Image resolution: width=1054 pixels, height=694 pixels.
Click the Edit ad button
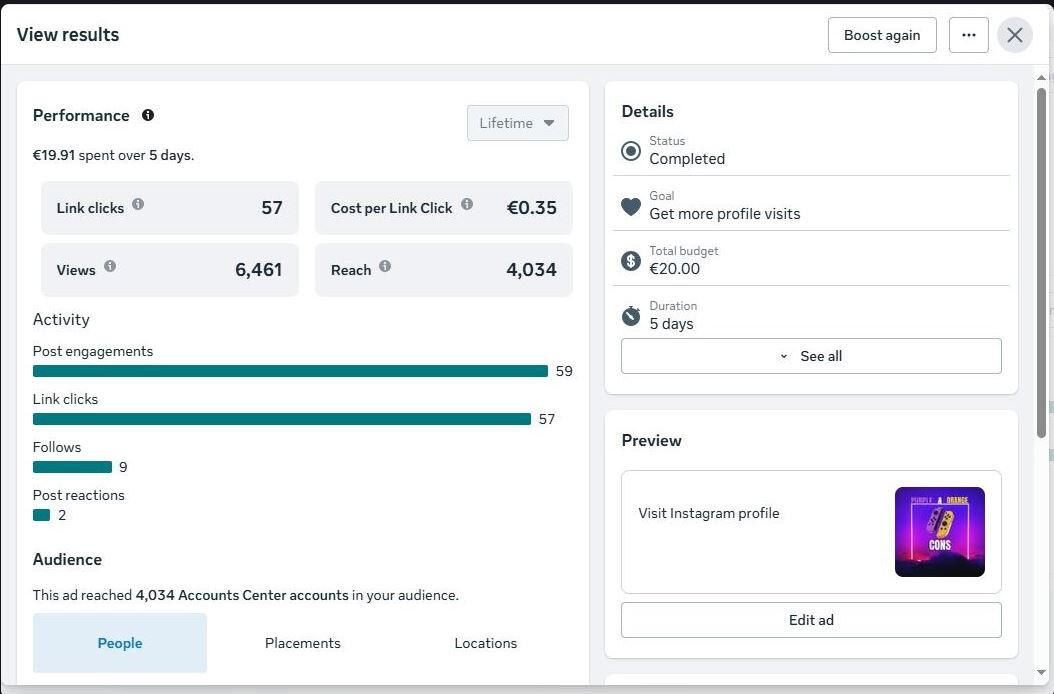811,620
